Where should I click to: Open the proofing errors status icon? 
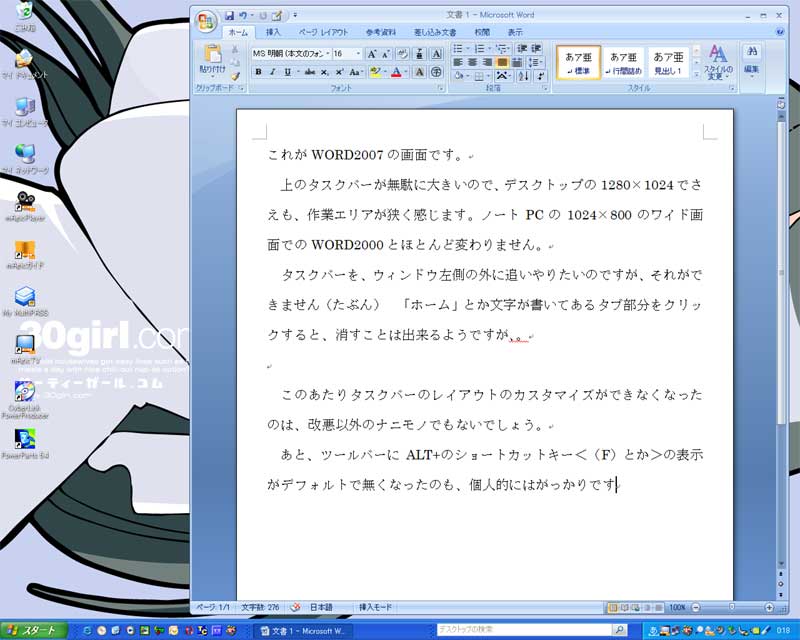click(295, 607)
